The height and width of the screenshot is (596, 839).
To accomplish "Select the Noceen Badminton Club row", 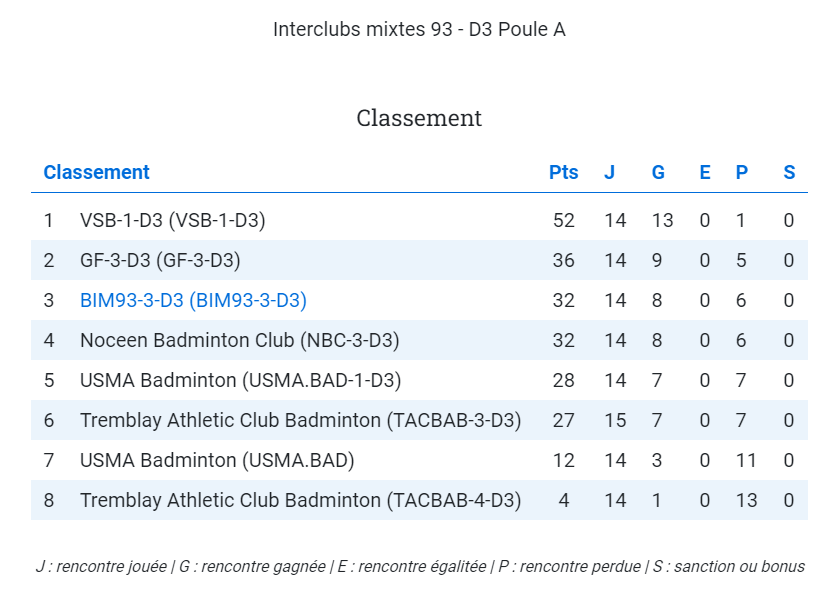I will 420,340.
